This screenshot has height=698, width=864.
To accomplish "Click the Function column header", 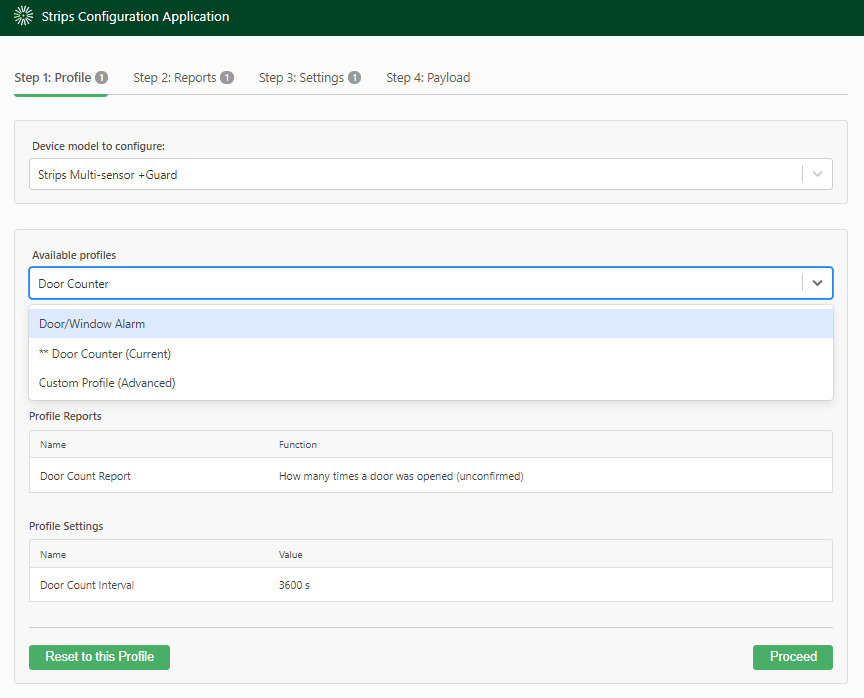I will (x=298, y=445).
